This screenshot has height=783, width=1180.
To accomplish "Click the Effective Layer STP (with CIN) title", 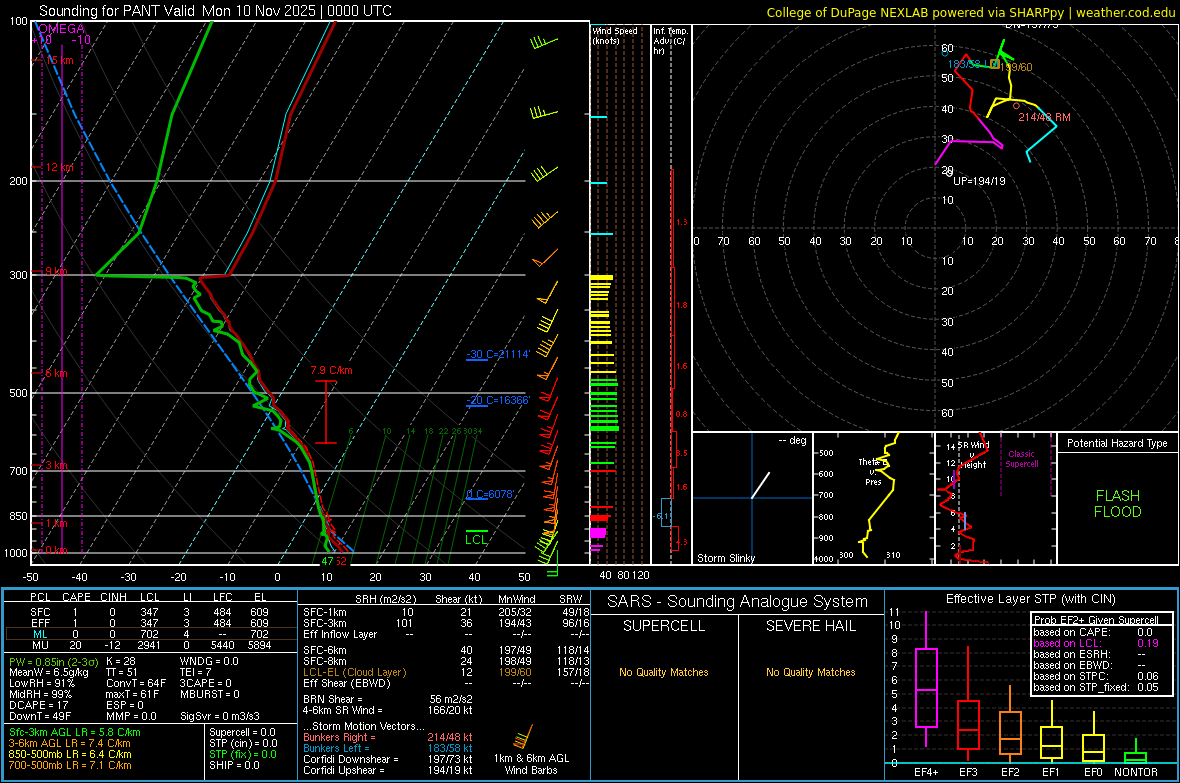I will tap(1030, 599).
